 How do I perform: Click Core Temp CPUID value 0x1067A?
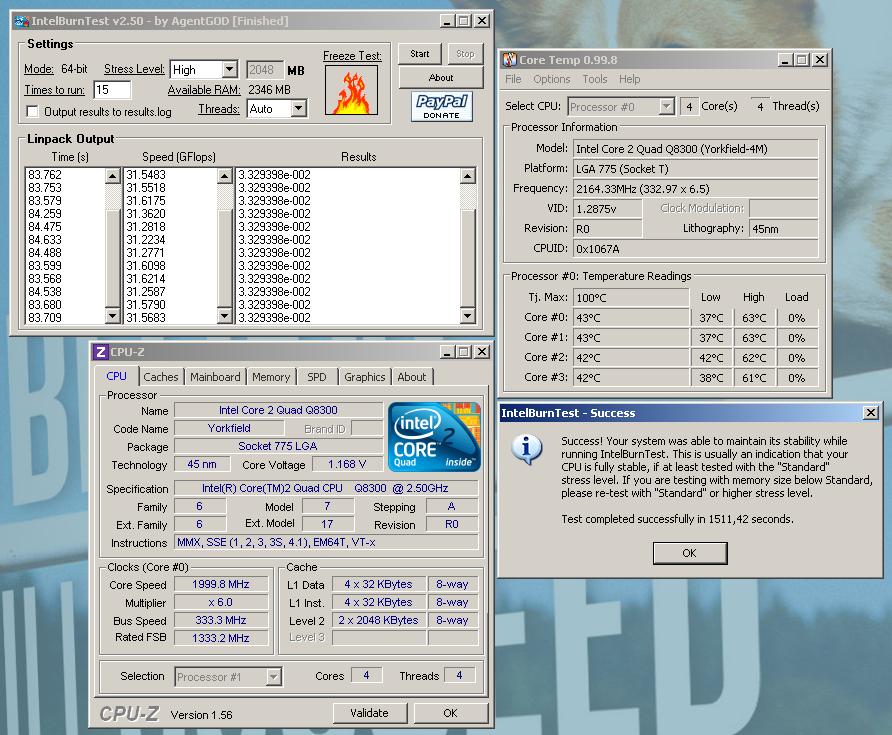tap(695, 249)
